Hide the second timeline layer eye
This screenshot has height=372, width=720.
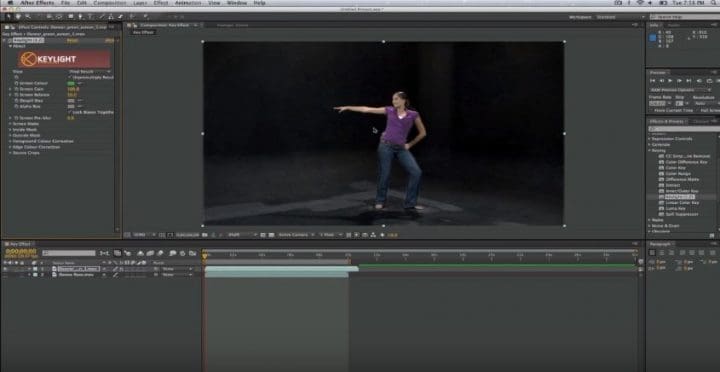5,275
